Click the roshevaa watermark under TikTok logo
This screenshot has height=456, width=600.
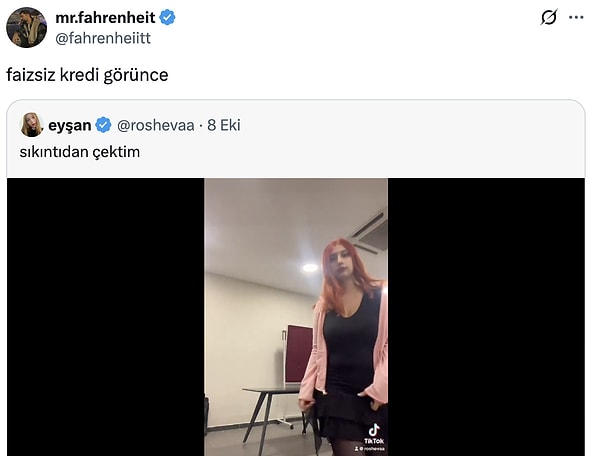(x=372, y=450)
